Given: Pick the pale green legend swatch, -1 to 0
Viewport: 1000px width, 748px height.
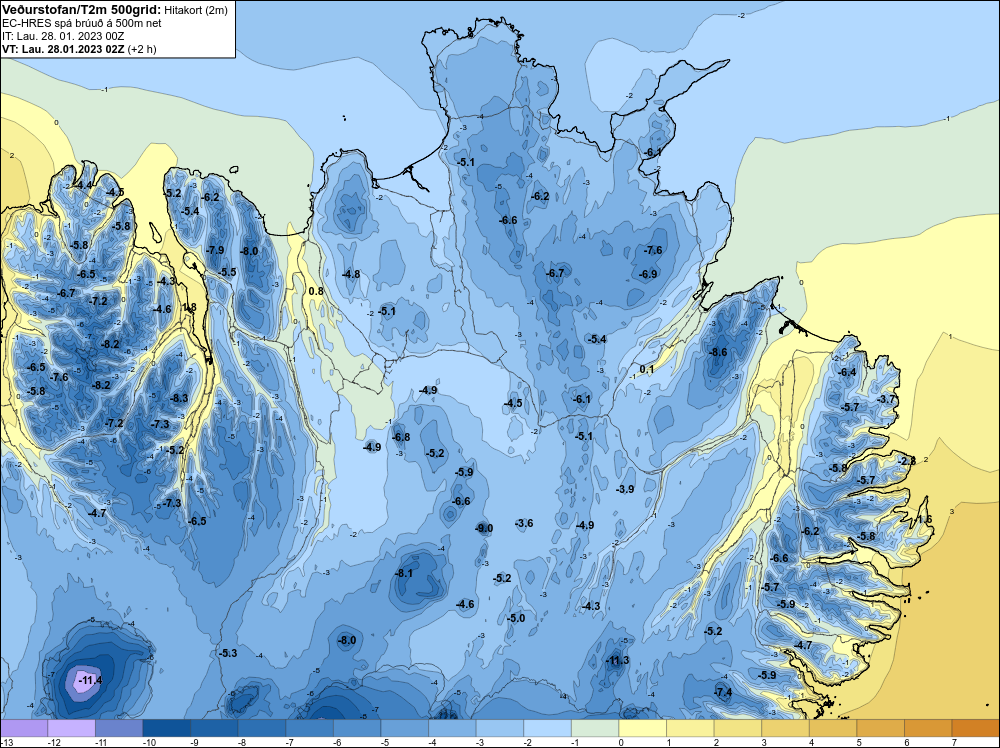Looking at the screenshot, I should pos(595,728).
